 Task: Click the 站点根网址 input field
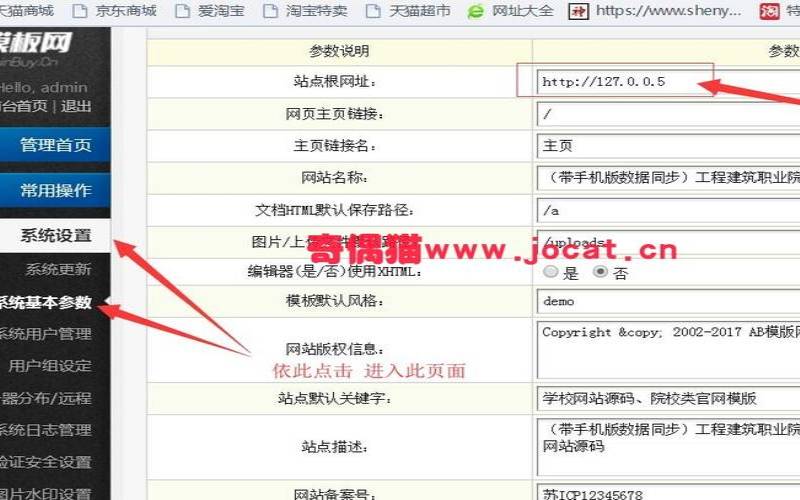coord(668,82)
